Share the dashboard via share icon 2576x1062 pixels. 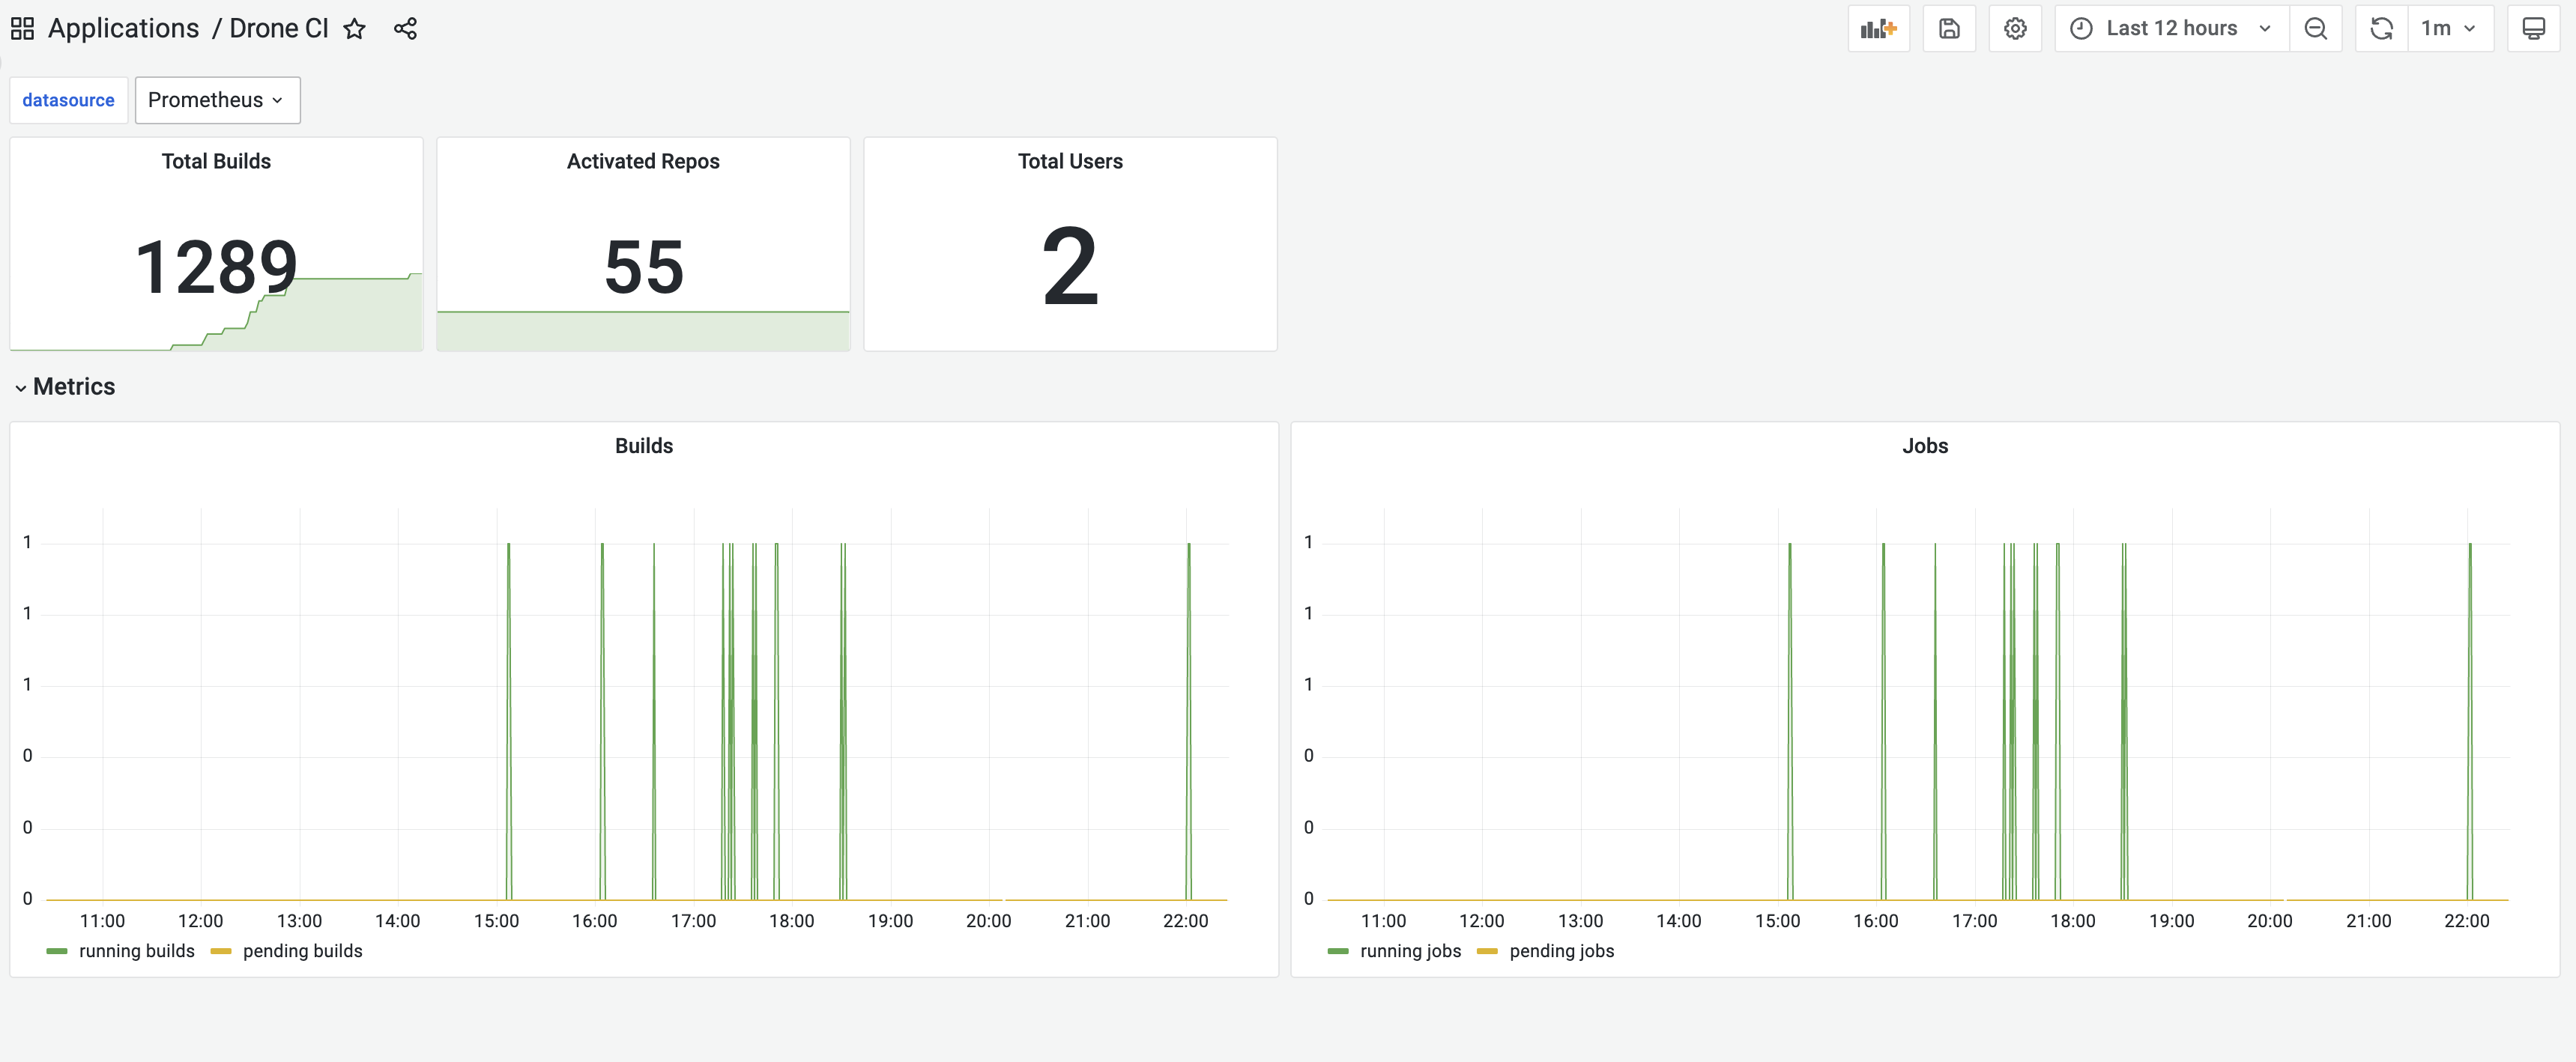(x=405, y=29)
